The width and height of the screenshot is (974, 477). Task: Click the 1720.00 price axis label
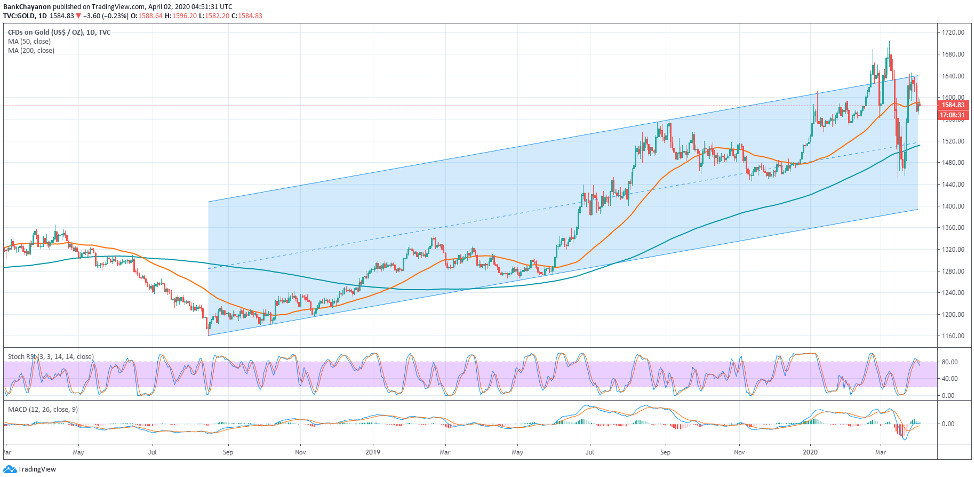[x=951, y=32]
